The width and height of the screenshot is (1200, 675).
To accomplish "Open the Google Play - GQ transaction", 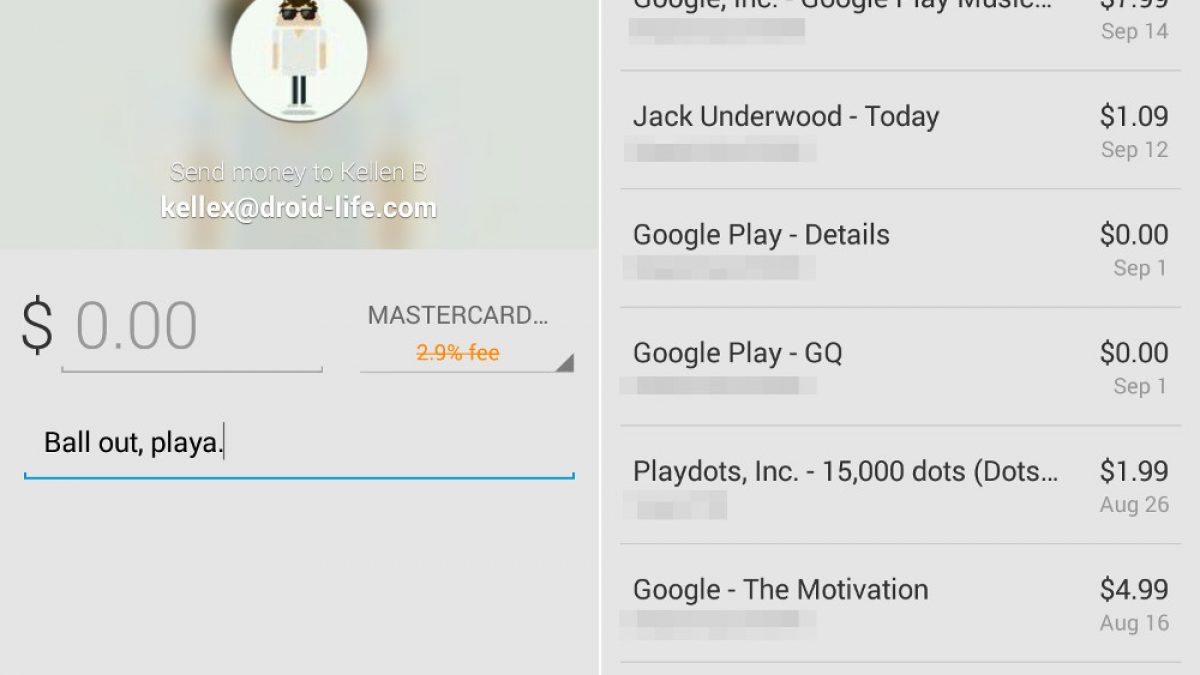I will point(900,366).
